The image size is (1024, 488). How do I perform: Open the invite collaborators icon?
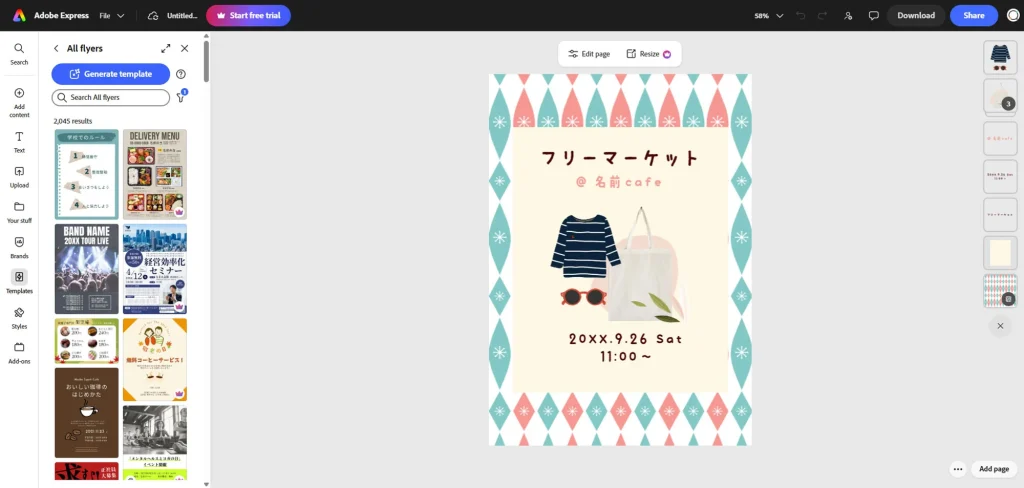click(848, 16)
